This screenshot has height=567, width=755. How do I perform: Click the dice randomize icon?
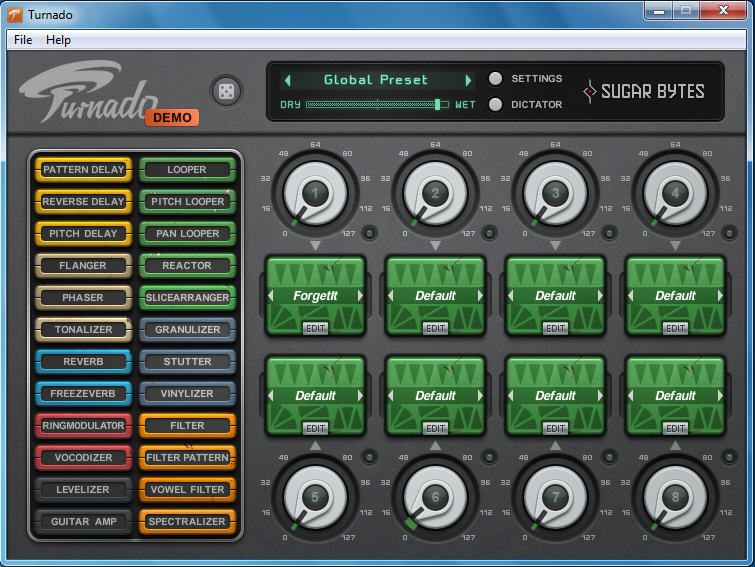226,91
